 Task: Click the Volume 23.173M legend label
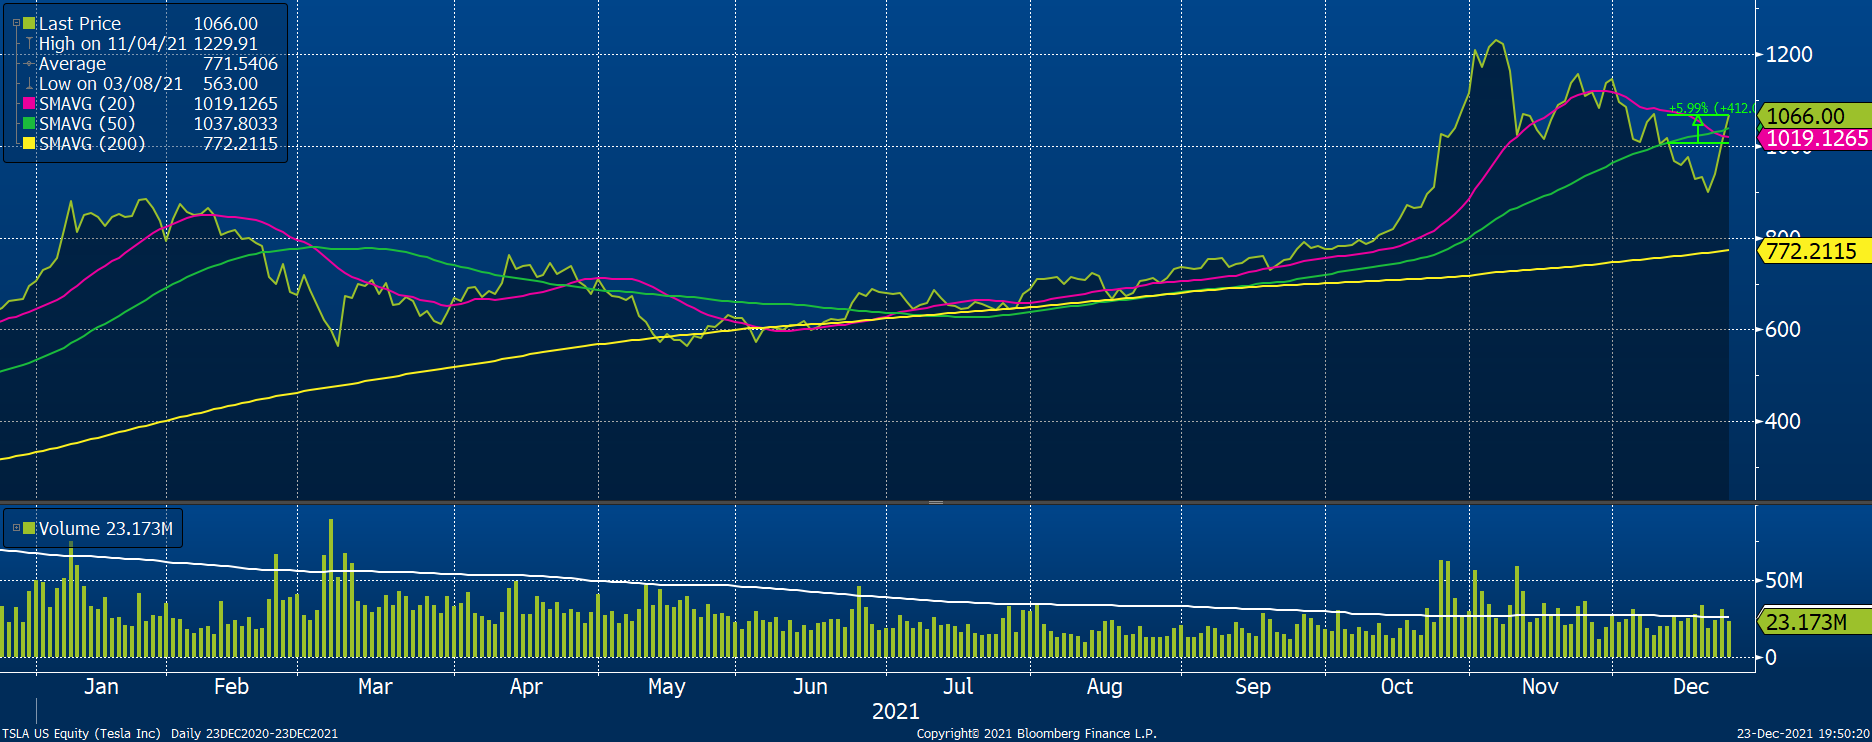coord(106,528)
